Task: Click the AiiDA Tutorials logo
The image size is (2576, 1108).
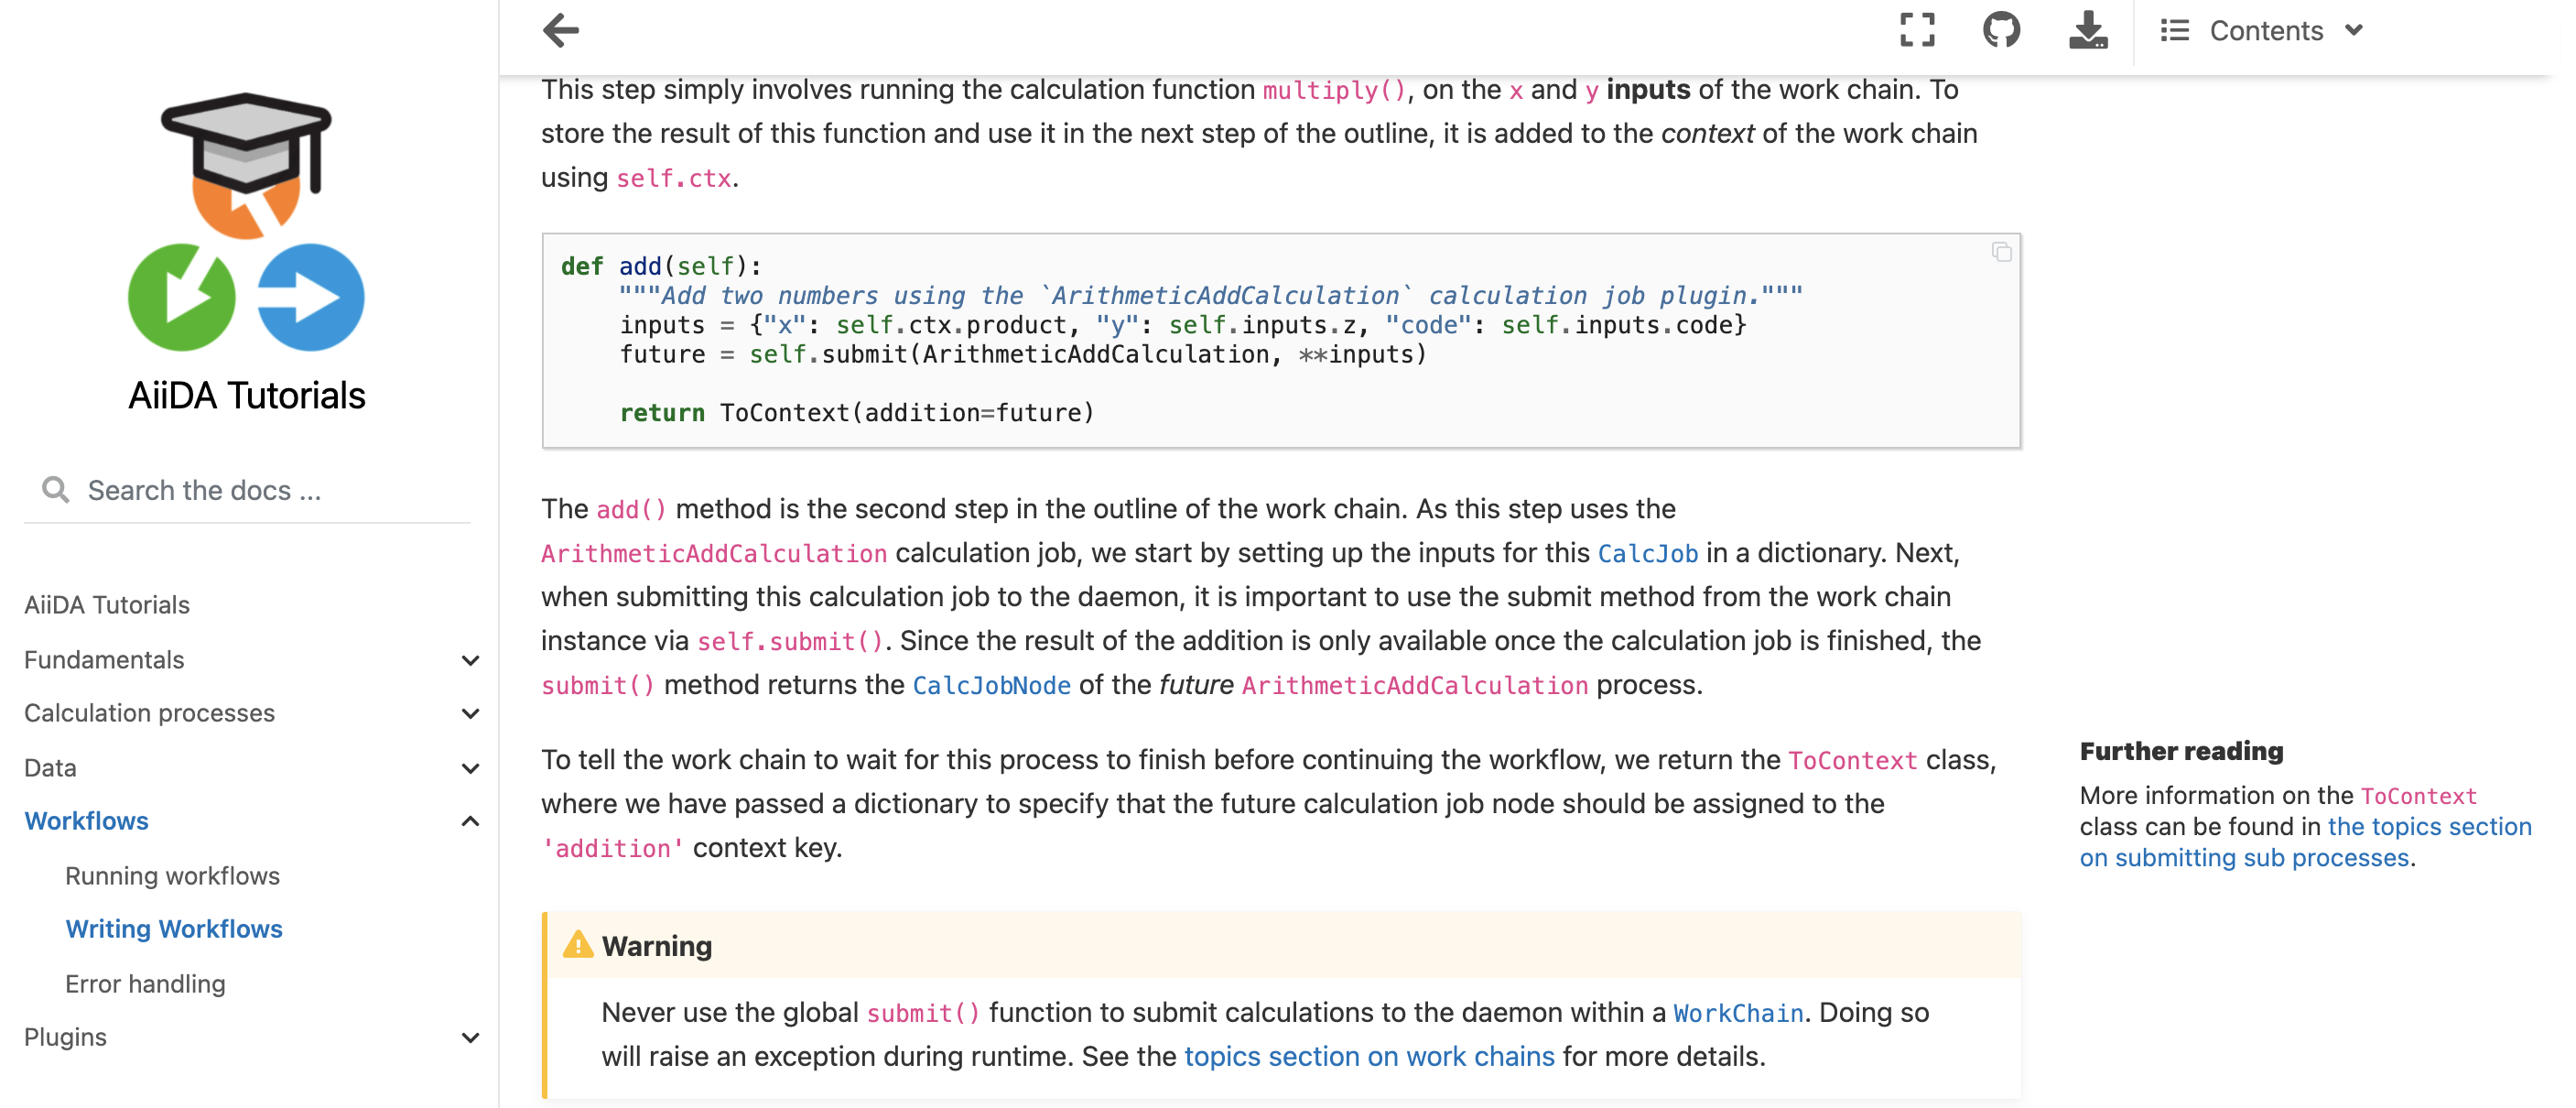Action: pyautogui.click(x=246, y=214)
